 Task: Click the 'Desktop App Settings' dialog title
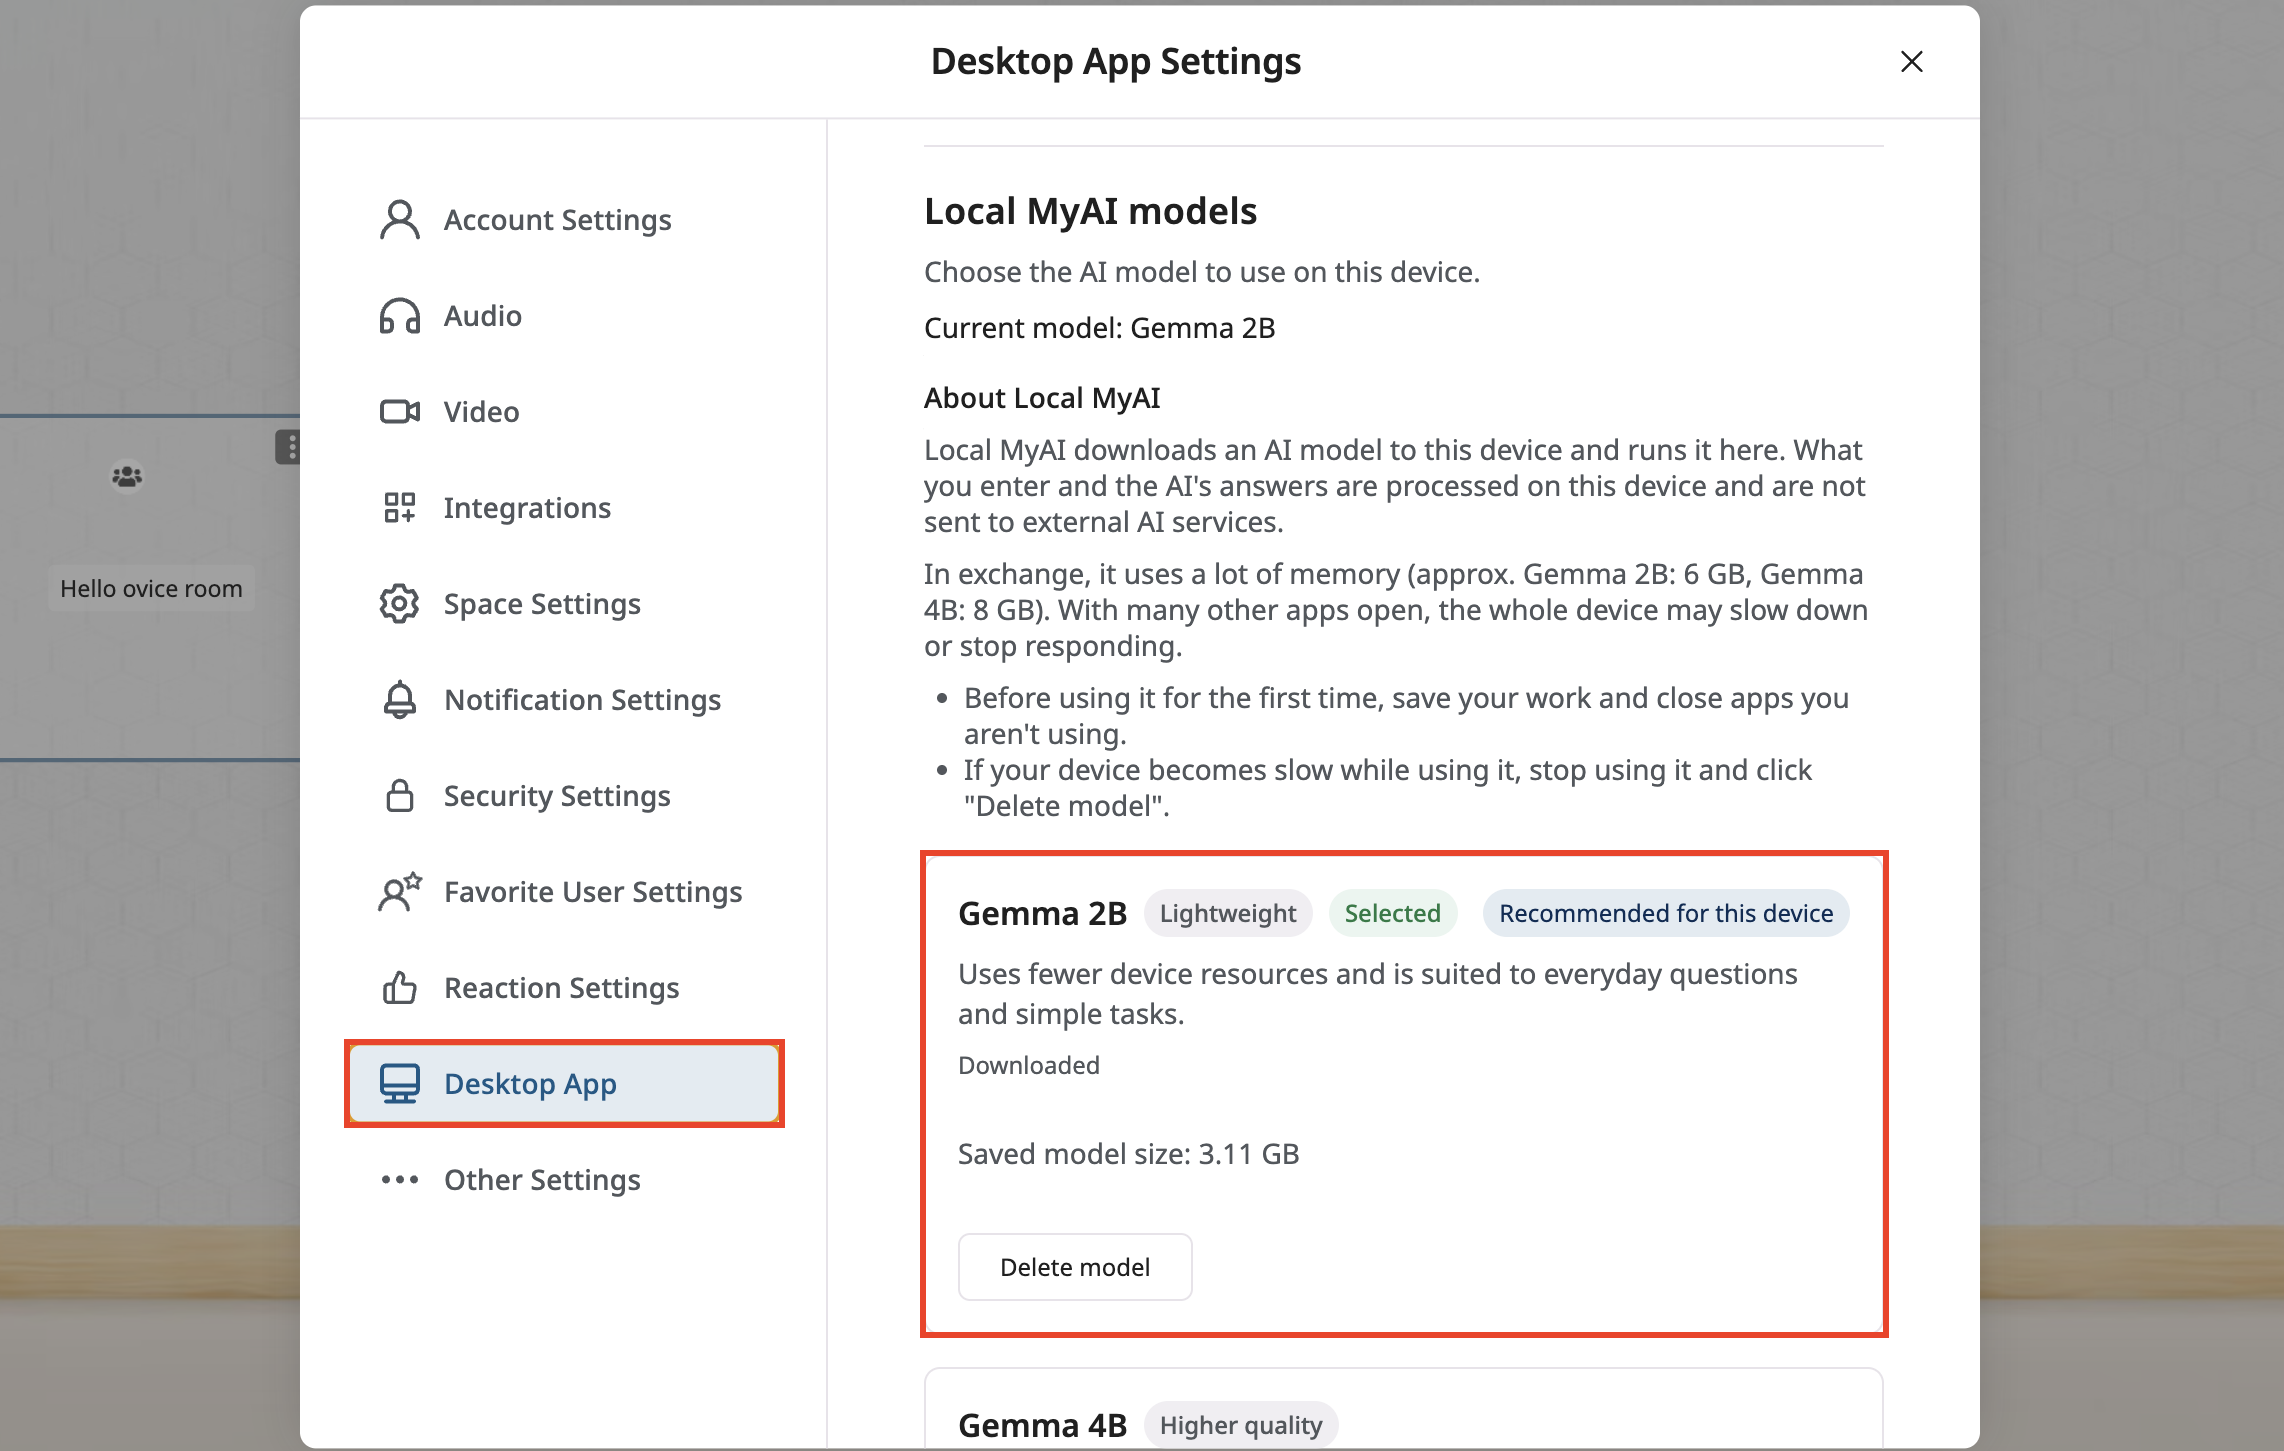tap(1116, 61)
